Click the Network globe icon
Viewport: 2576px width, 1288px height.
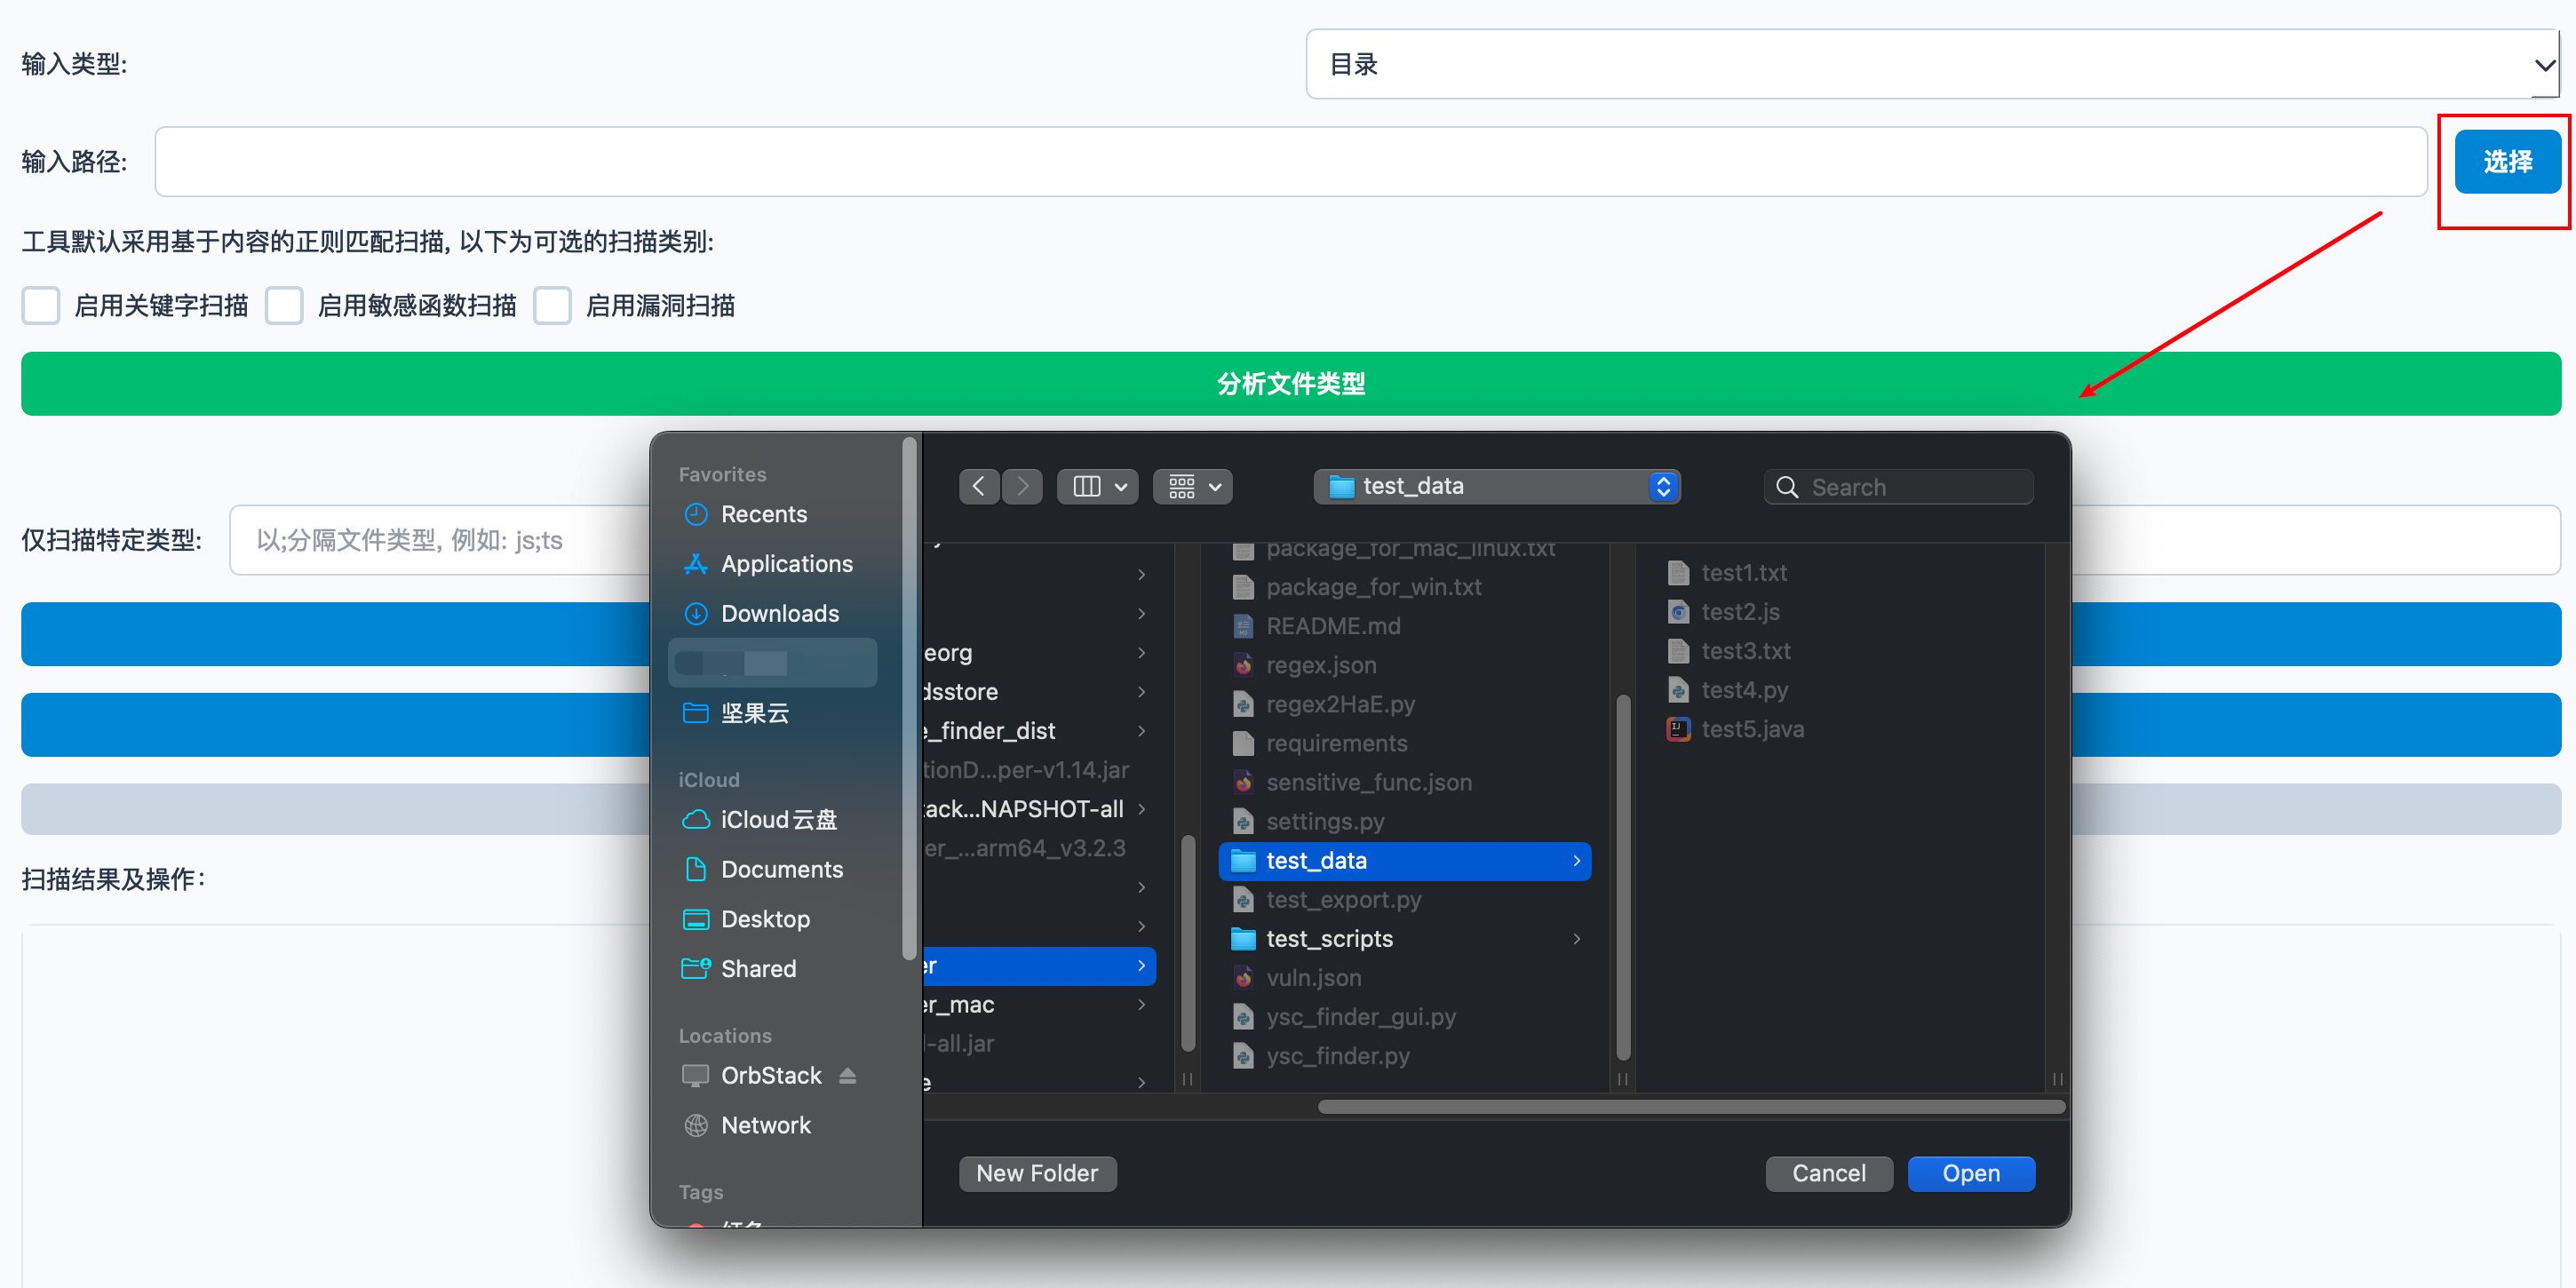(696, 1126)
